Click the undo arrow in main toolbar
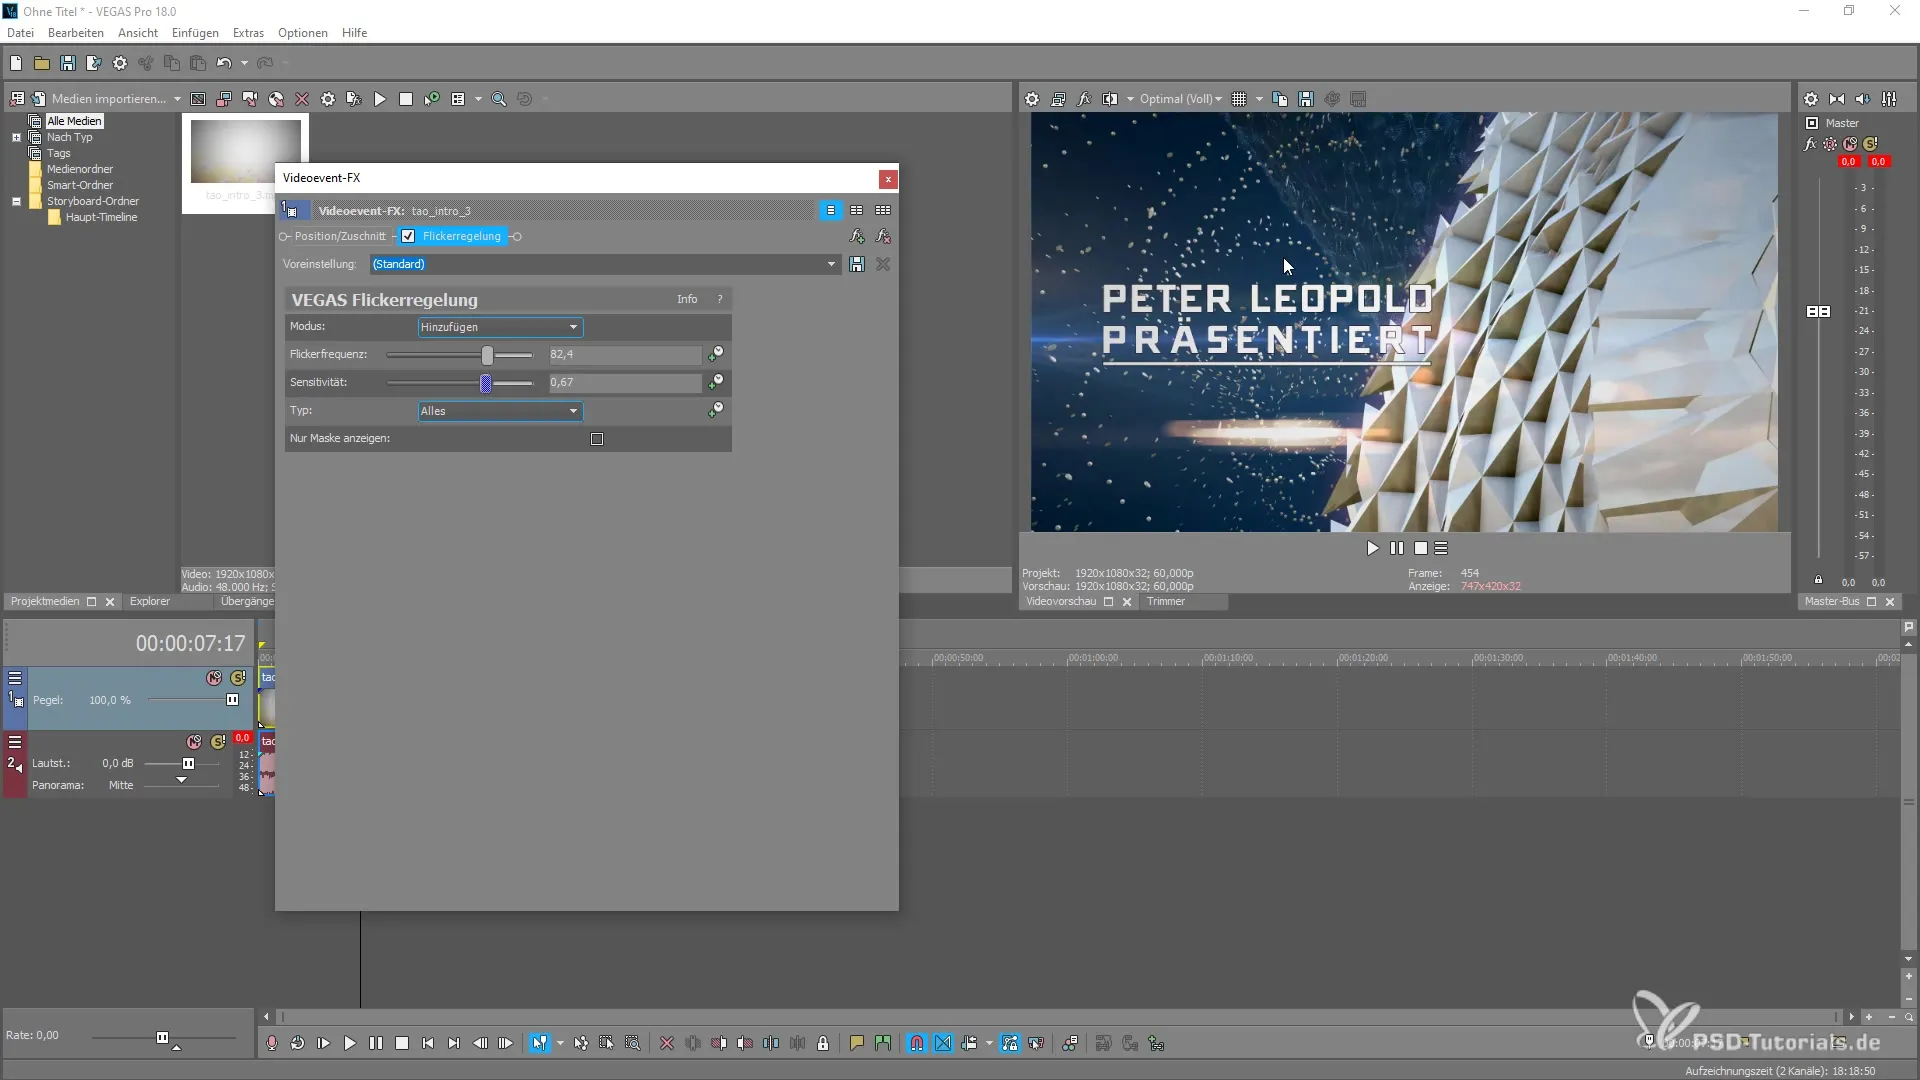 [224, 63]
